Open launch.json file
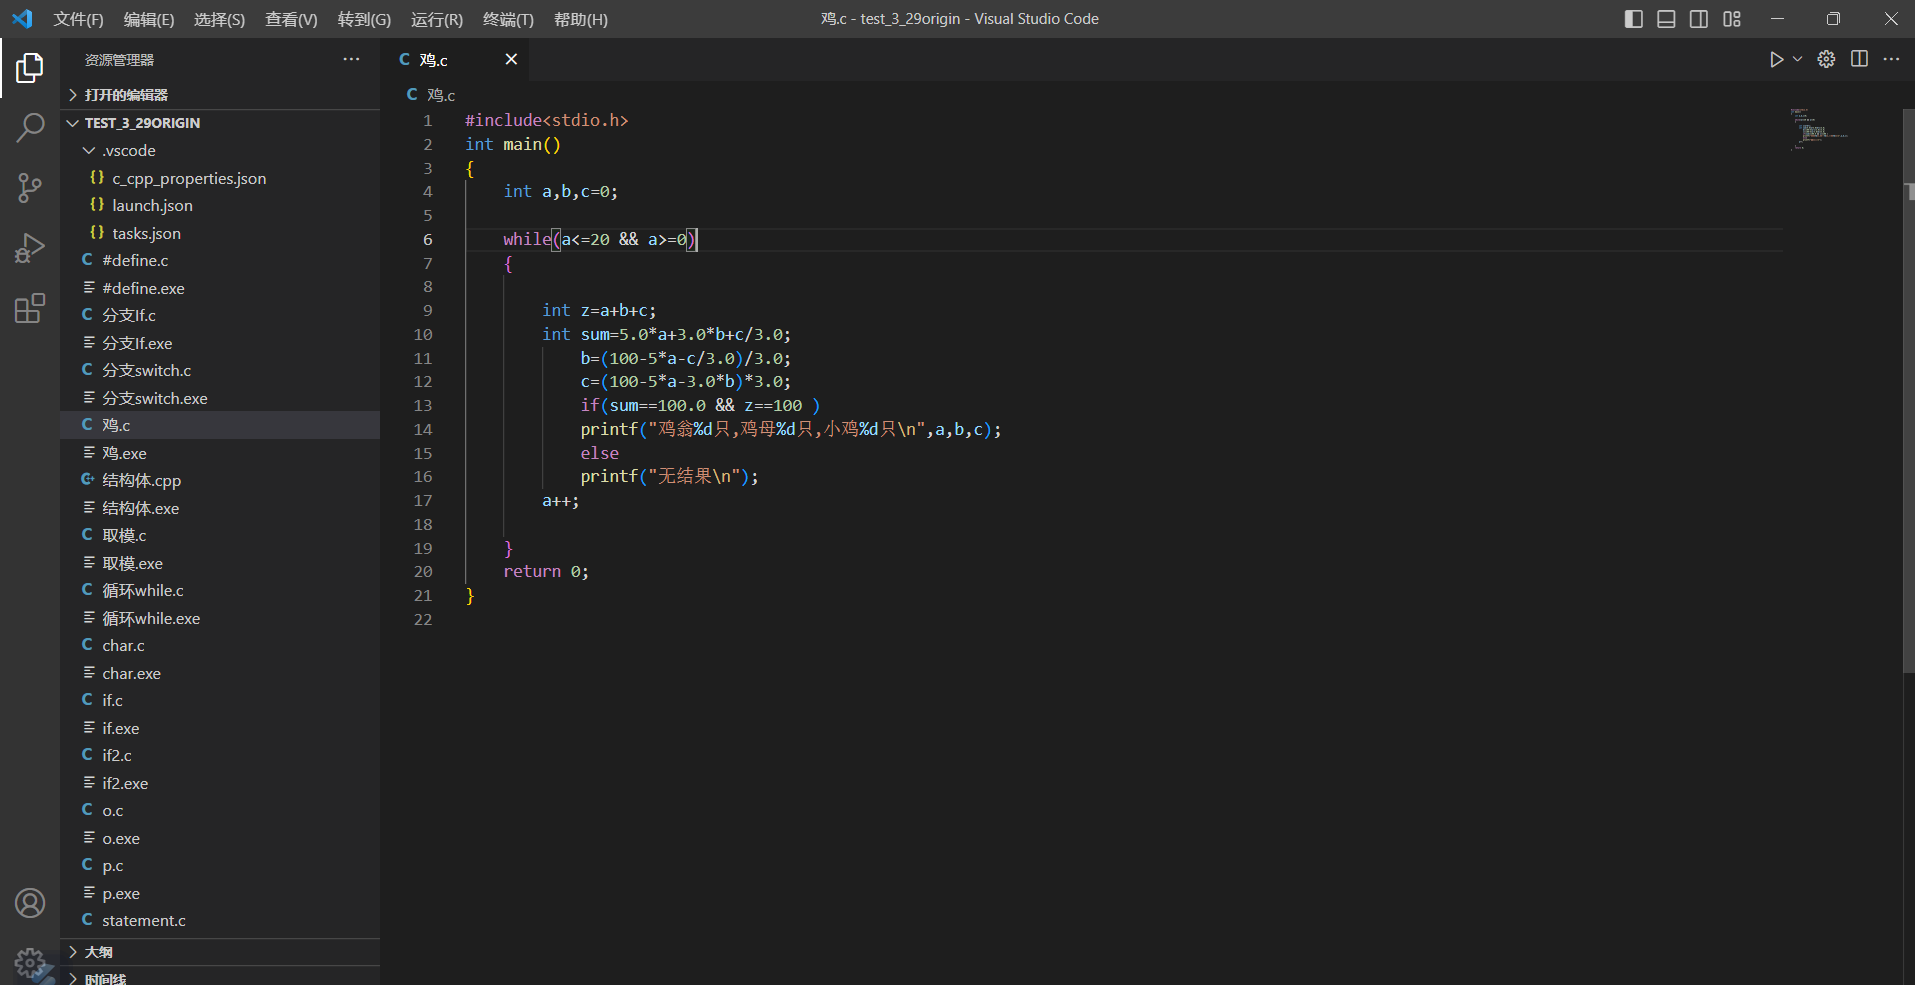 (220, 205)
